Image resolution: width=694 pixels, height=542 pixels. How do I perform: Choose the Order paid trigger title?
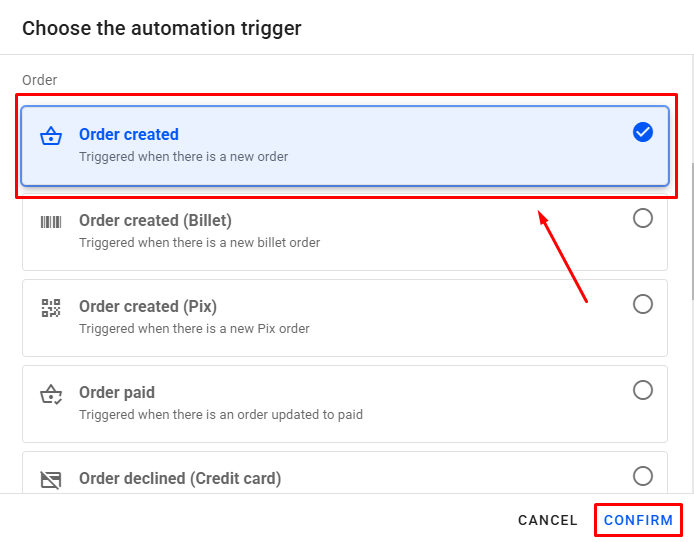(117, 393)
